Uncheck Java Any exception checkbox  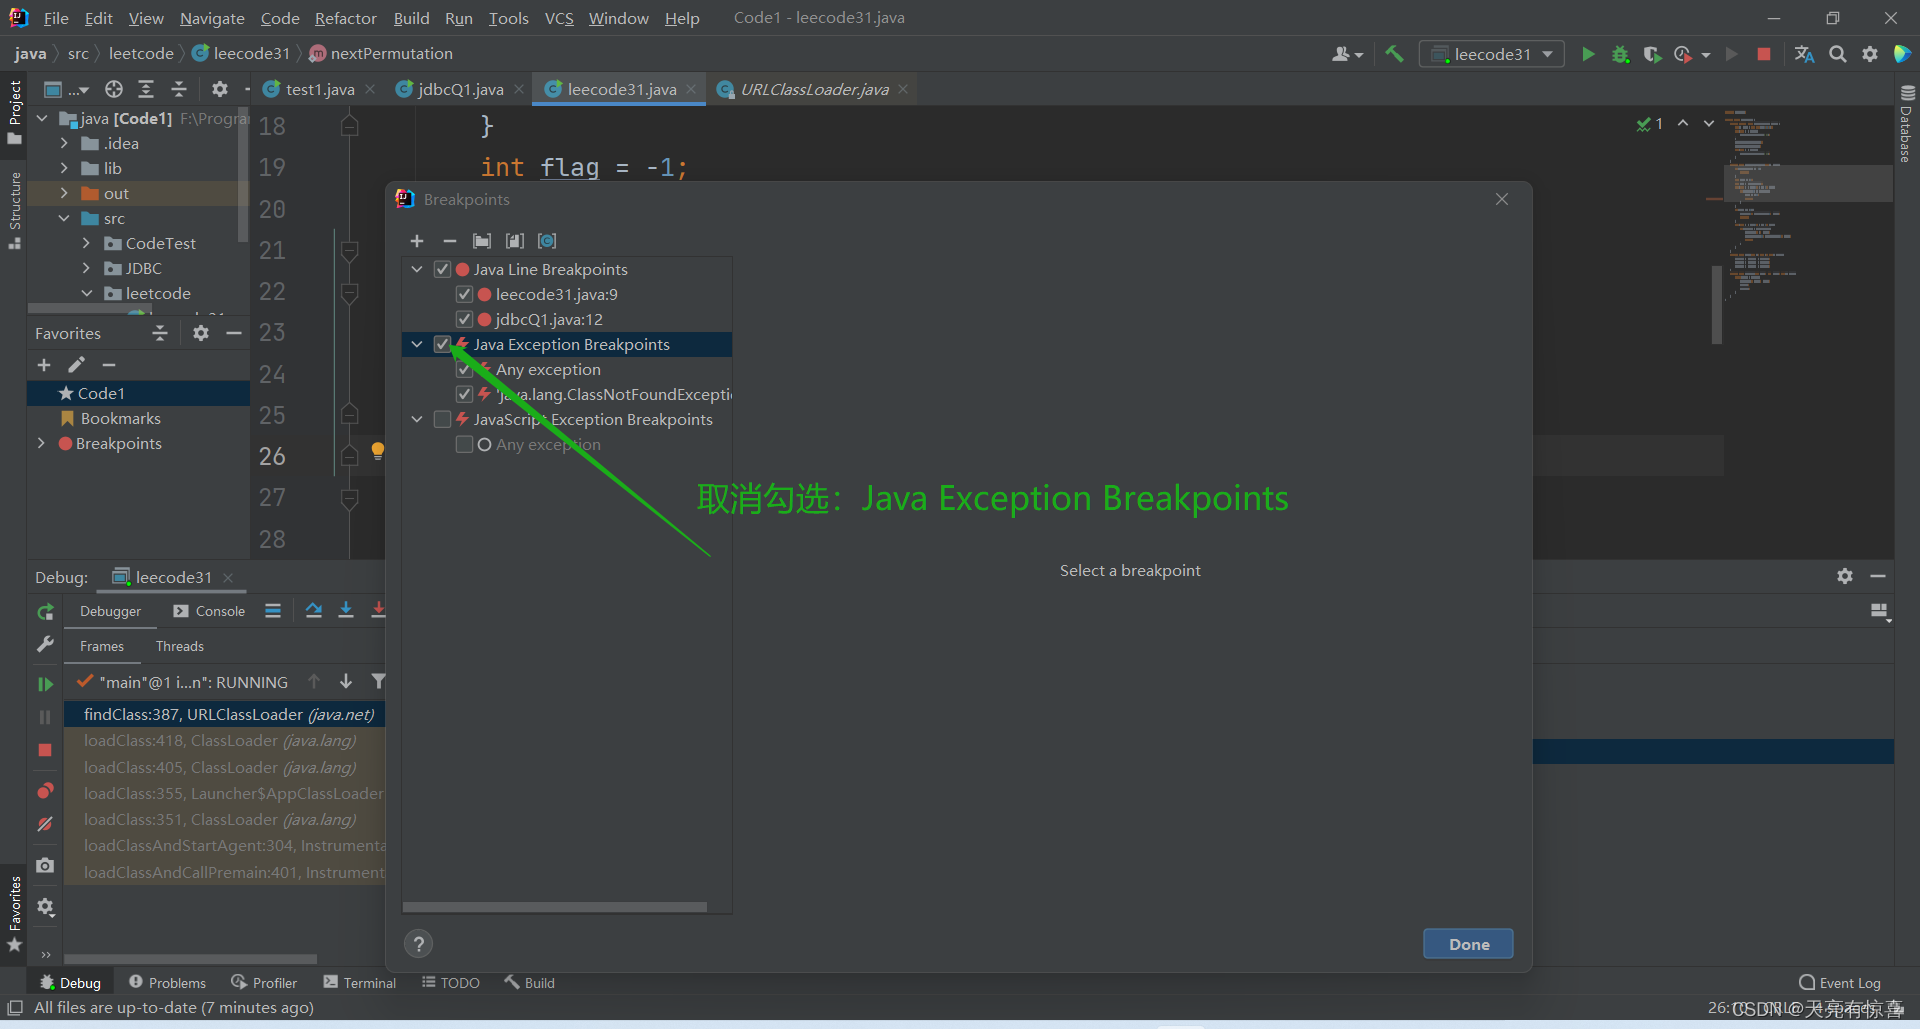click(x=464, y=369)
